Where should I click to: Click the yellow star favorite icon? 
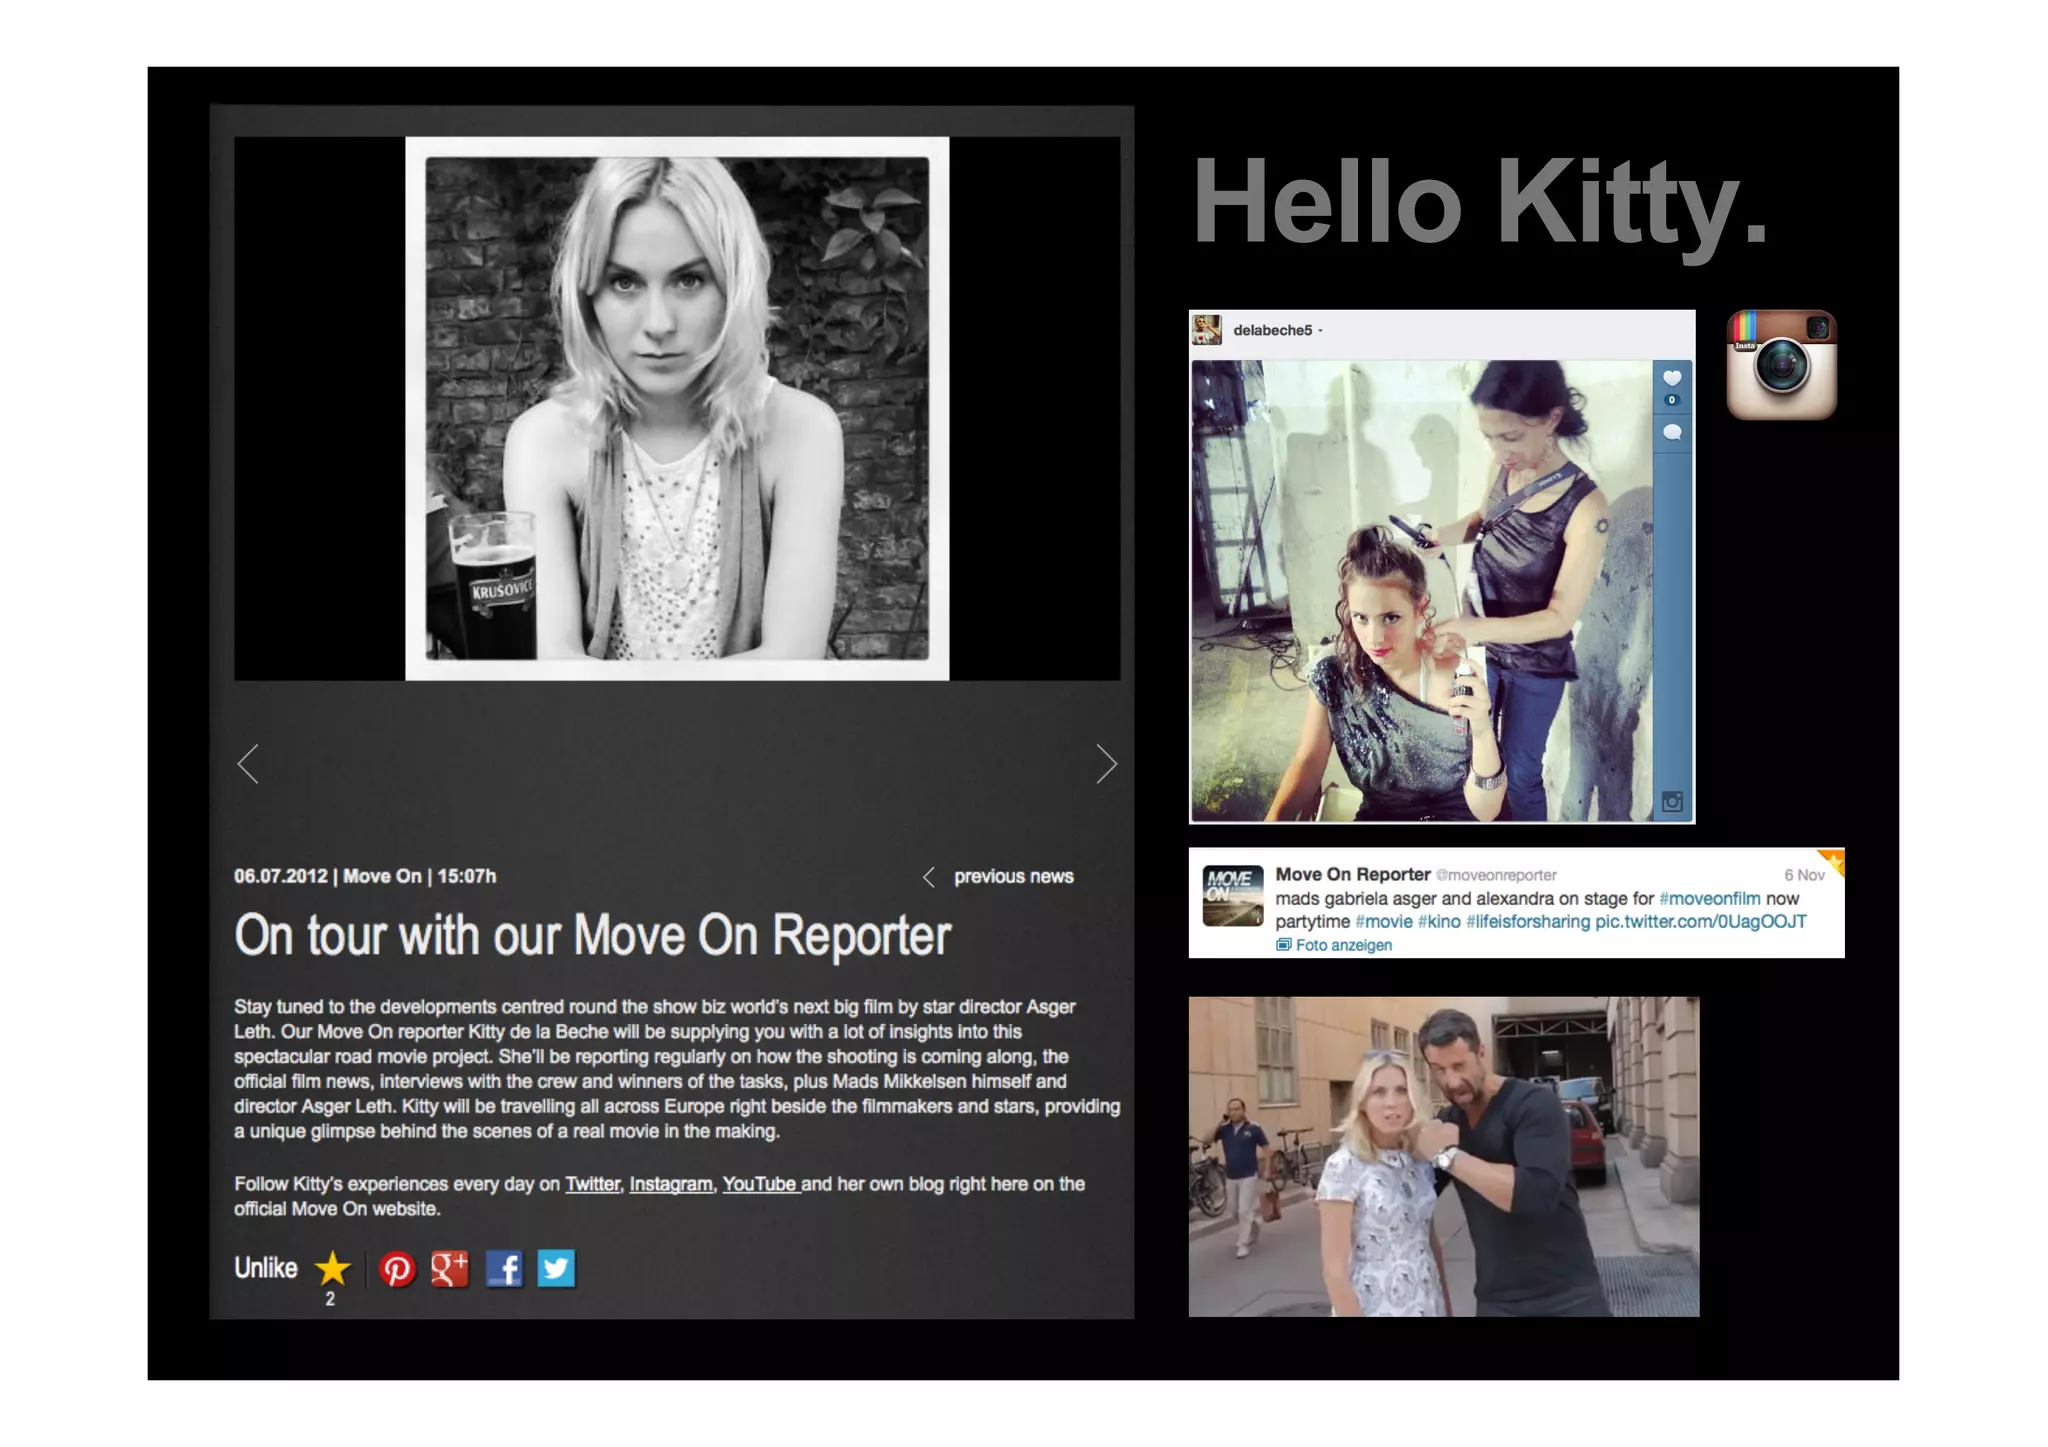(x=332, y=1269)
